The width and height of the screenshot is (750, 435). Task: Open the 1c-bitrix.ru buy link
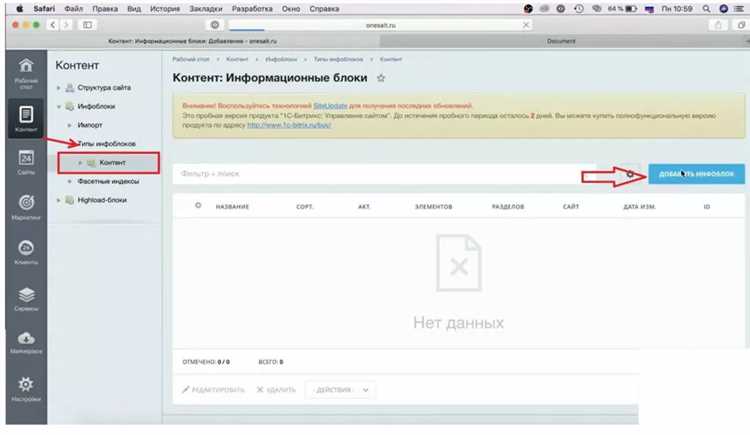coord(289,125)
